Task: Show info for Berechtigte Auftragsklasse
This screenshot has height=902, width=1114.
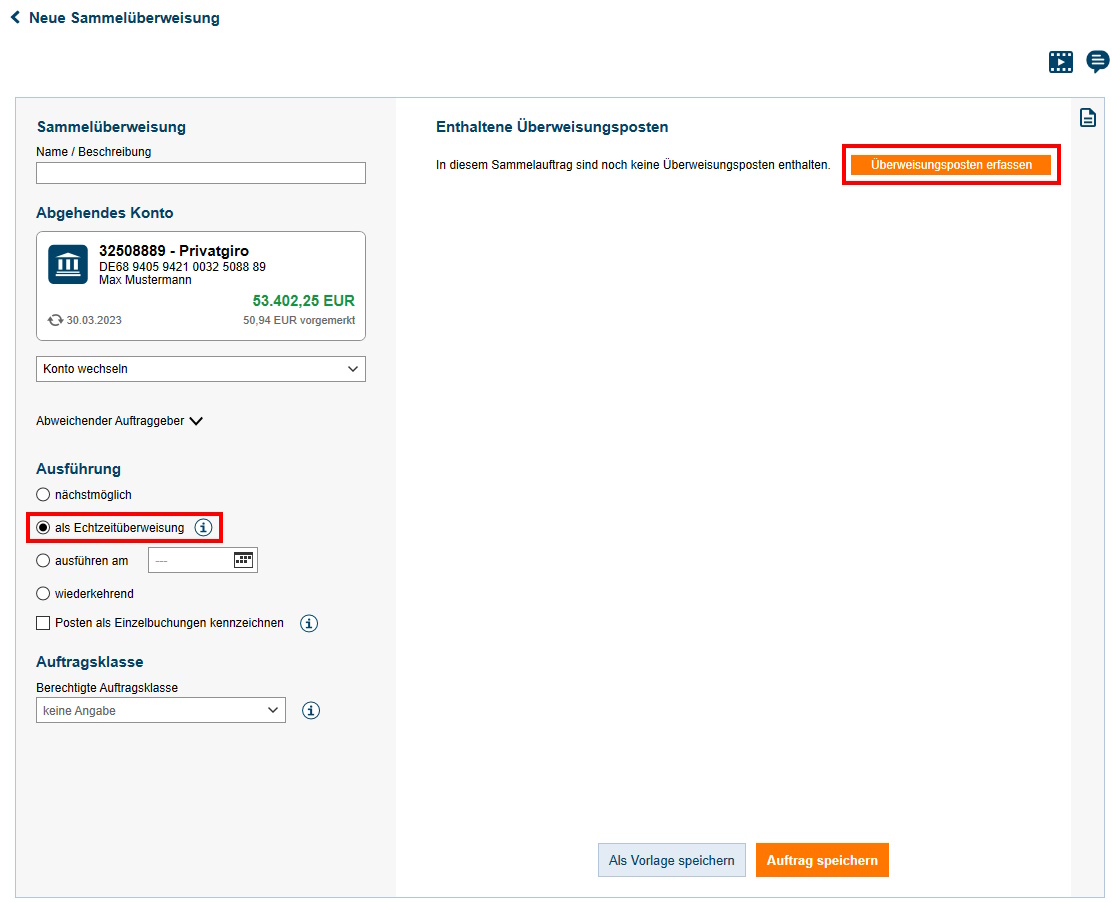Action: coord(310,710)
